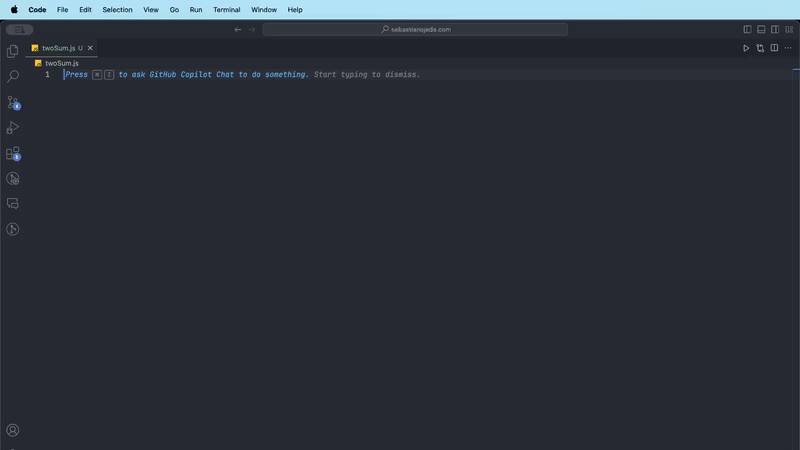800x450 pixels.
Task: Toggle the bottom panel visibility
Action: tap(761, 29)
